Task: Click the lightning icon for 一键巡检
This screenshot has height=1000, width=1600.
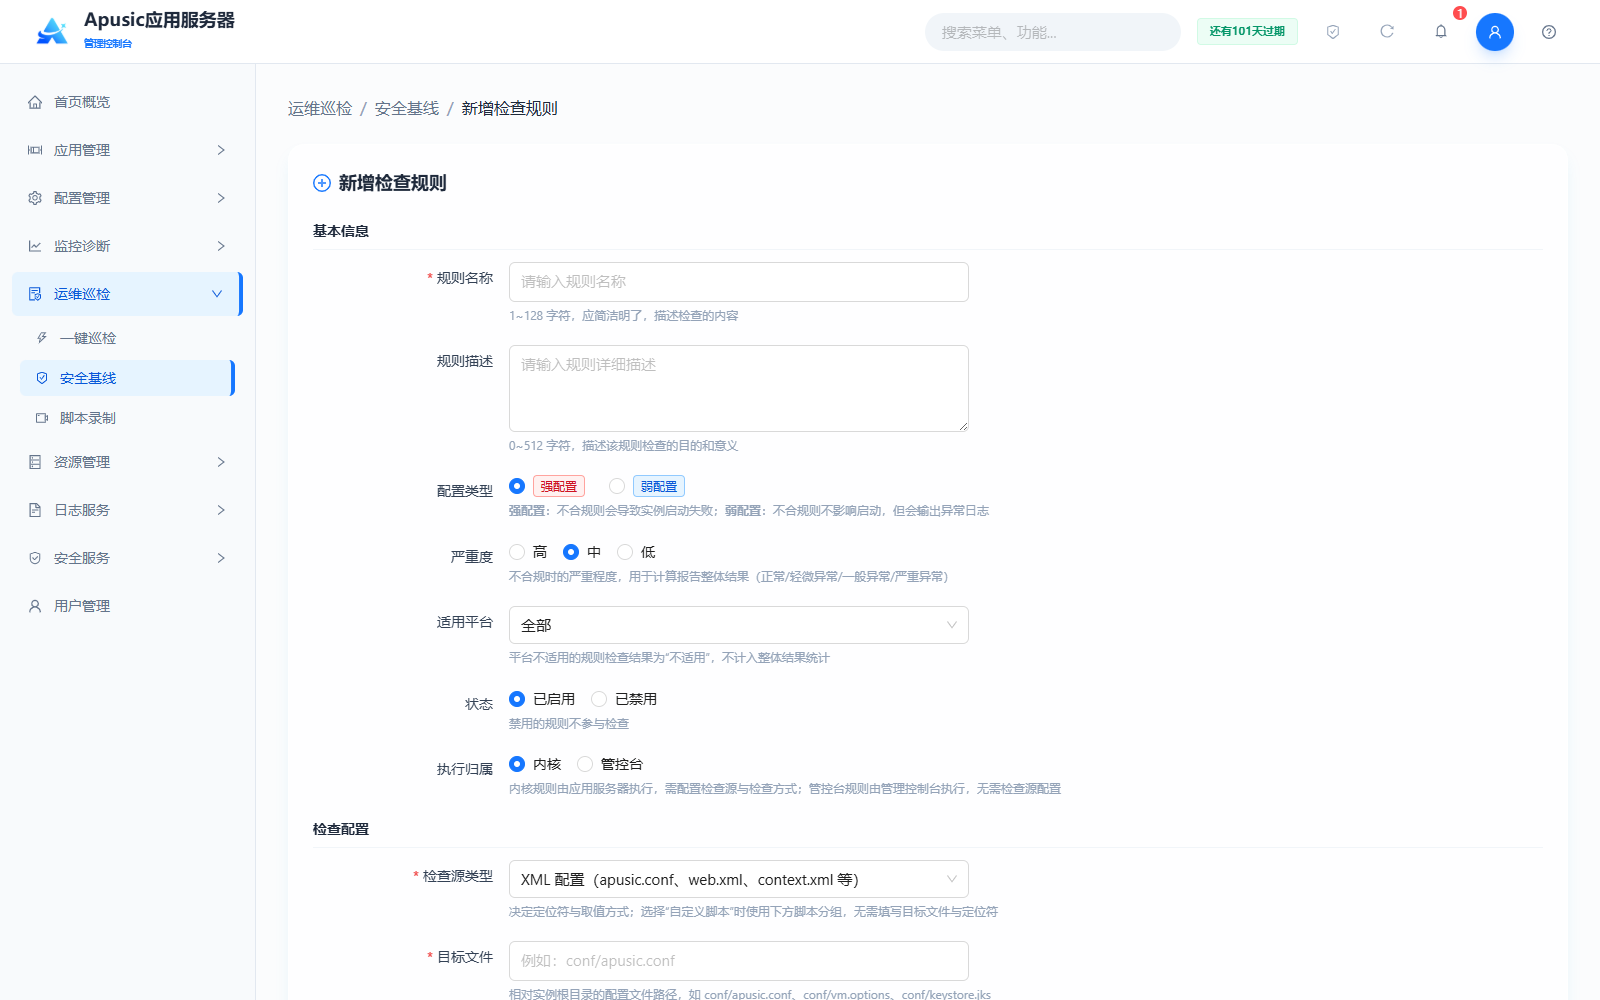Action: click(42, 338)
